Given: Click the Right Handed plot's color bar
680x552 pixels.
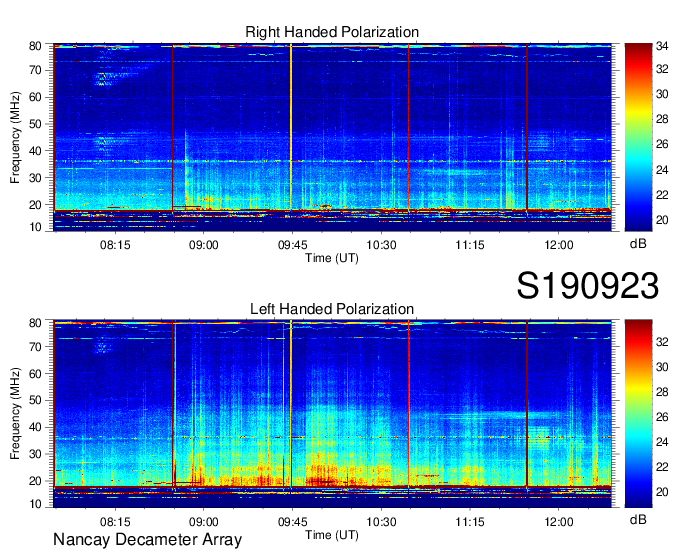Looking at the screenshot, I should pos(638,137).
